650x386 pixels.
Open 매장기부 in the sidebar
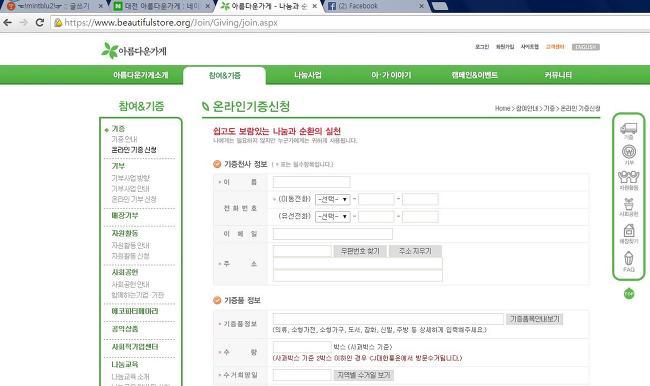(124, 216)
